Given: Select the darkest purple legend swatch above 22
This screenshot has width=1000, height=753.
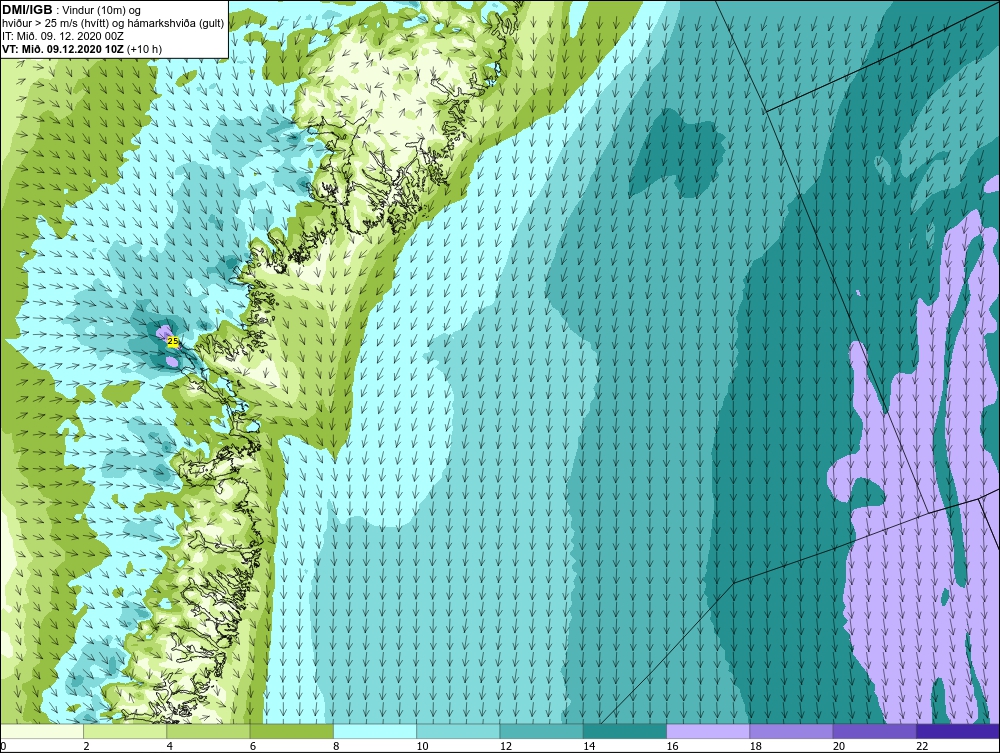Looking at the screenshot, I should [x=958, y=731].
